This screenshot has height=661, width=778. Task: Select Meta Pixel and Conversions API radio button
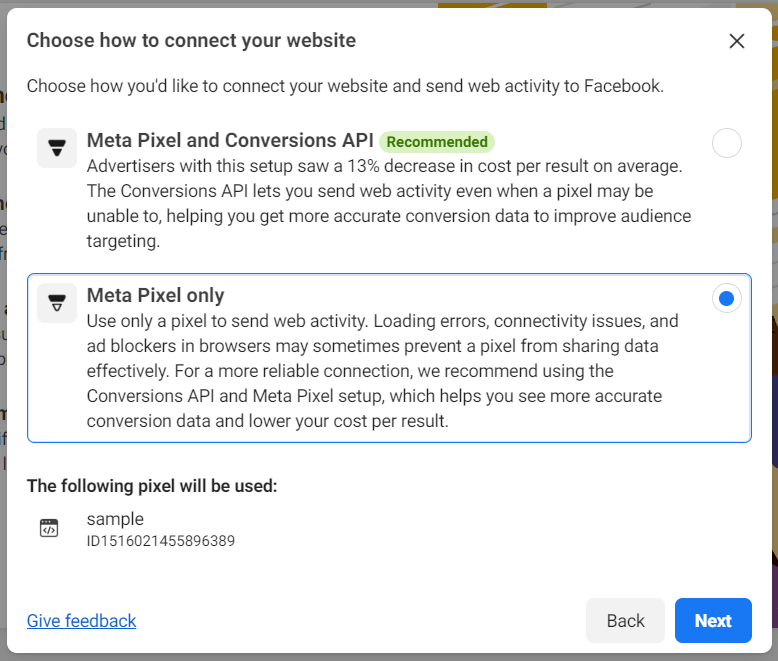click(726, 144)
